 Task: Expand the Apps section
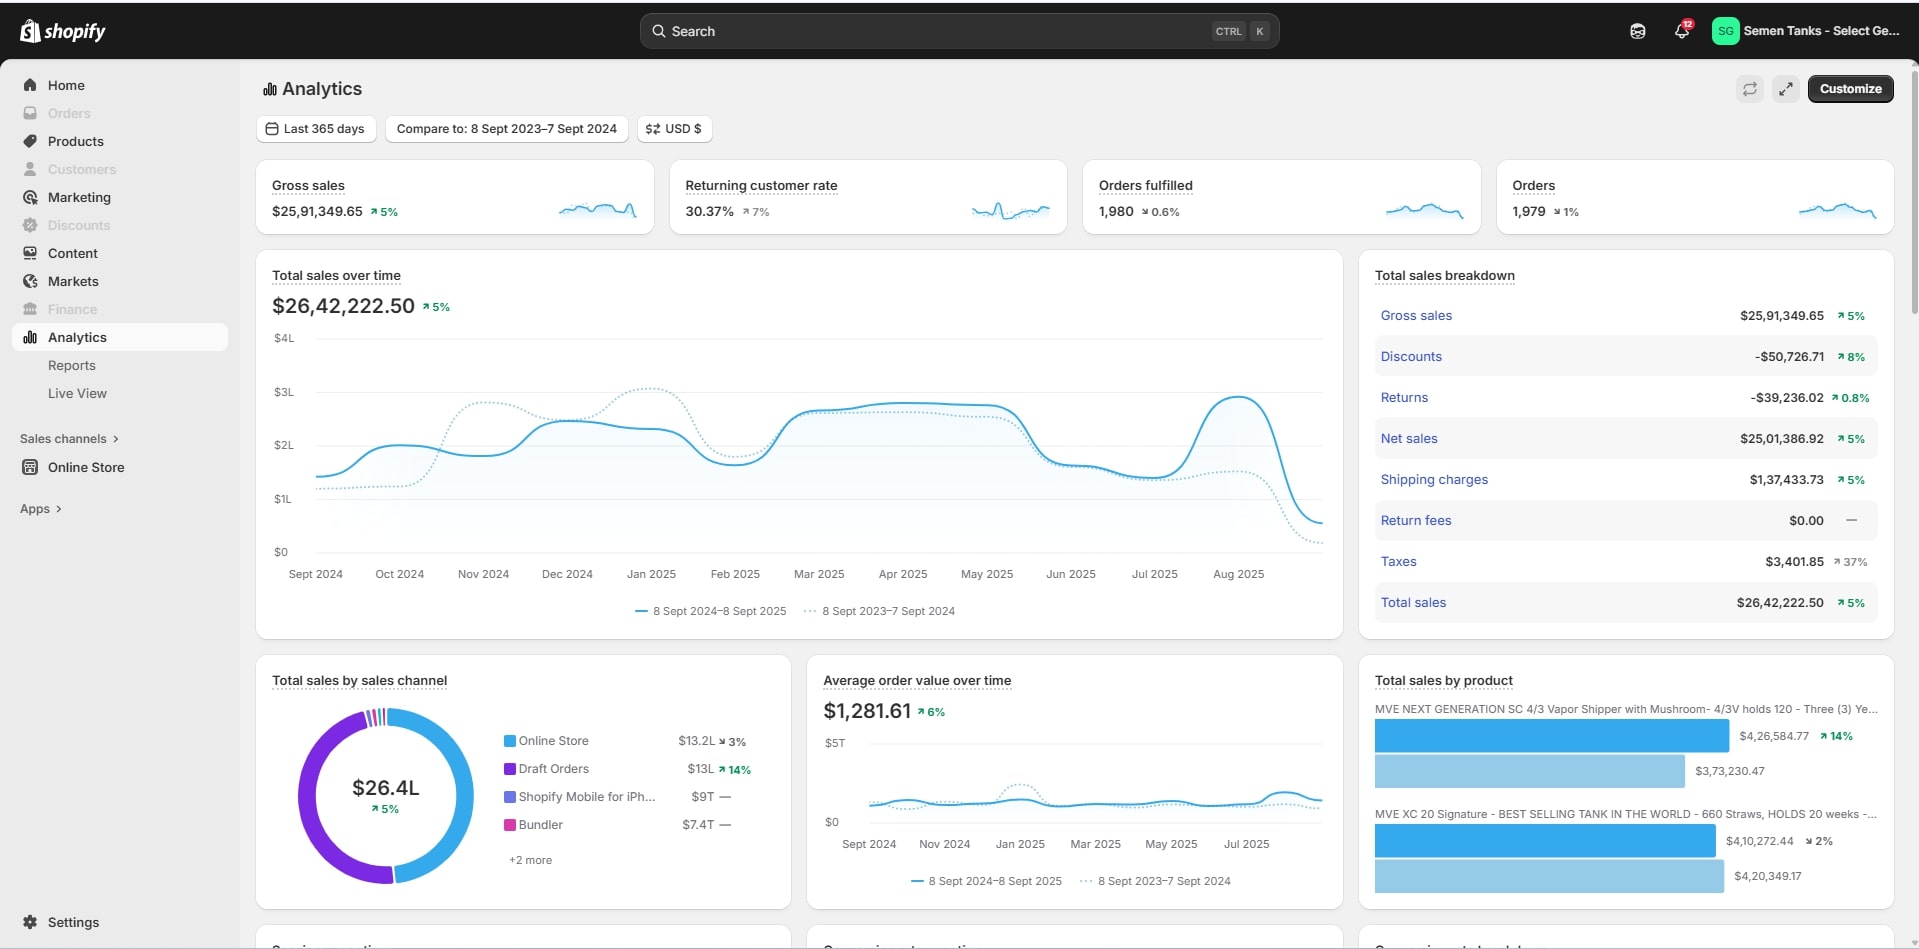[x=41, y=509]
